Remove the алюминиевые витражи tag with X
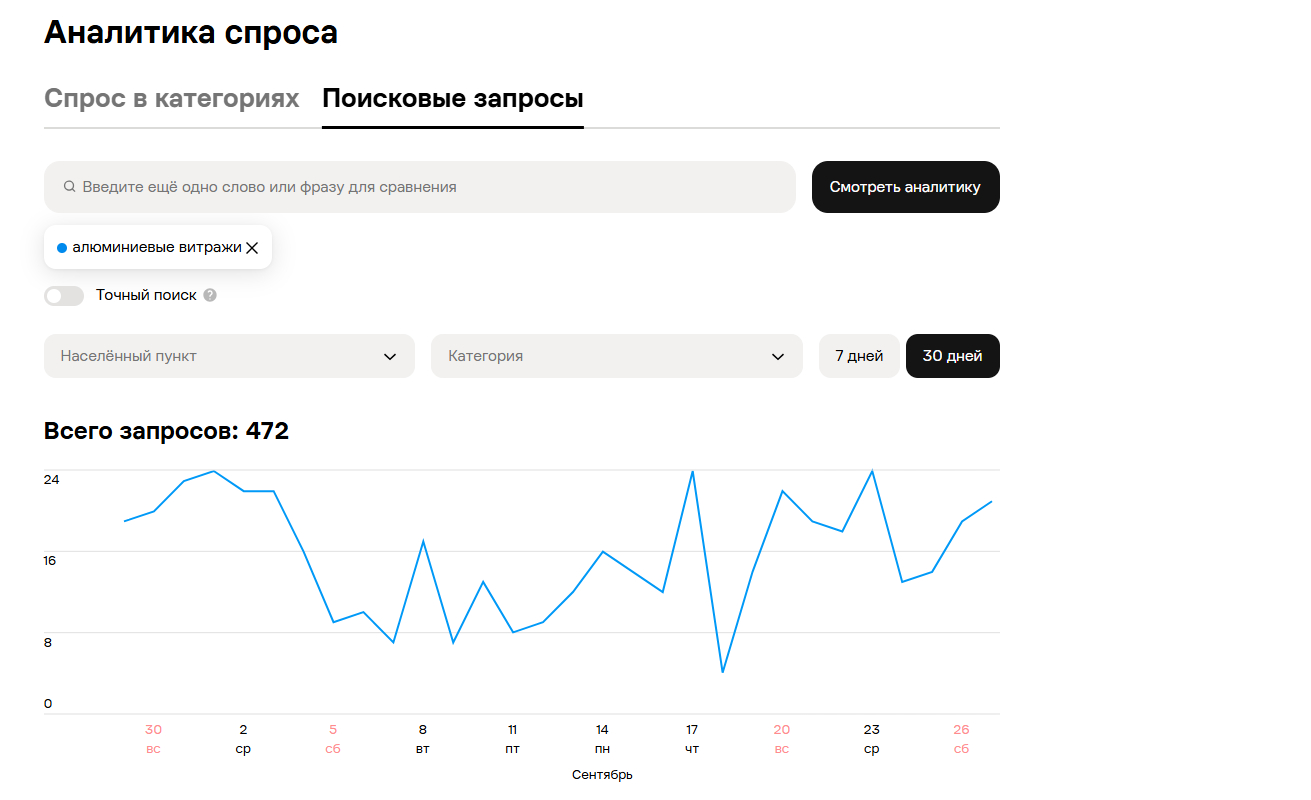This screenshot has height=800, width=1311. tap(252, 248)
